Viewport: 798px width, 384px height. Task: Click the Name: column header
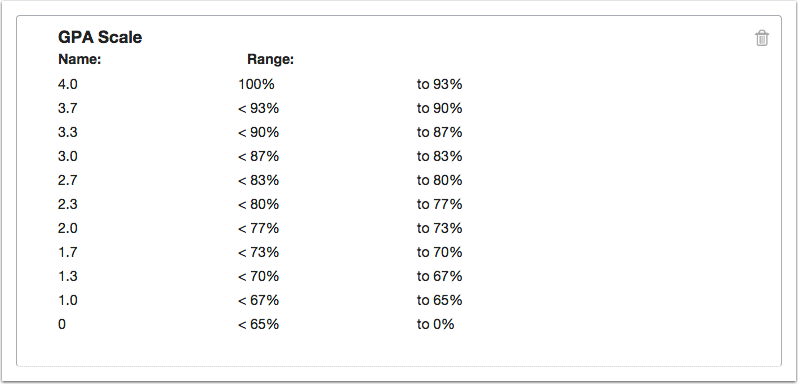tap(80, 60)
